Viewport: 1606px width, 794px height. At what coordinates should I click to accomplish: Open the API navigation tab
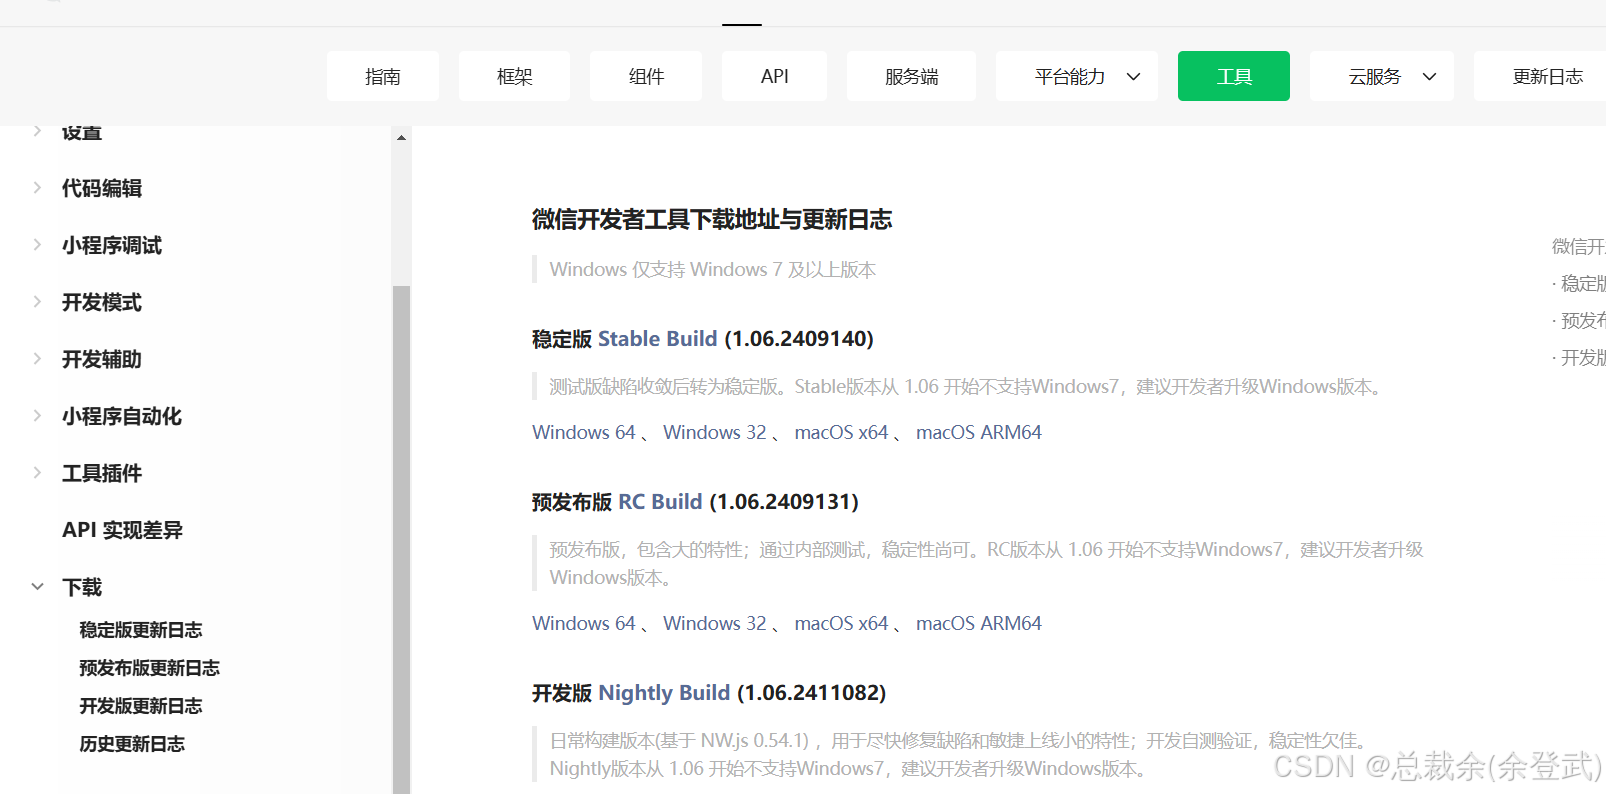tap(774, 76)
